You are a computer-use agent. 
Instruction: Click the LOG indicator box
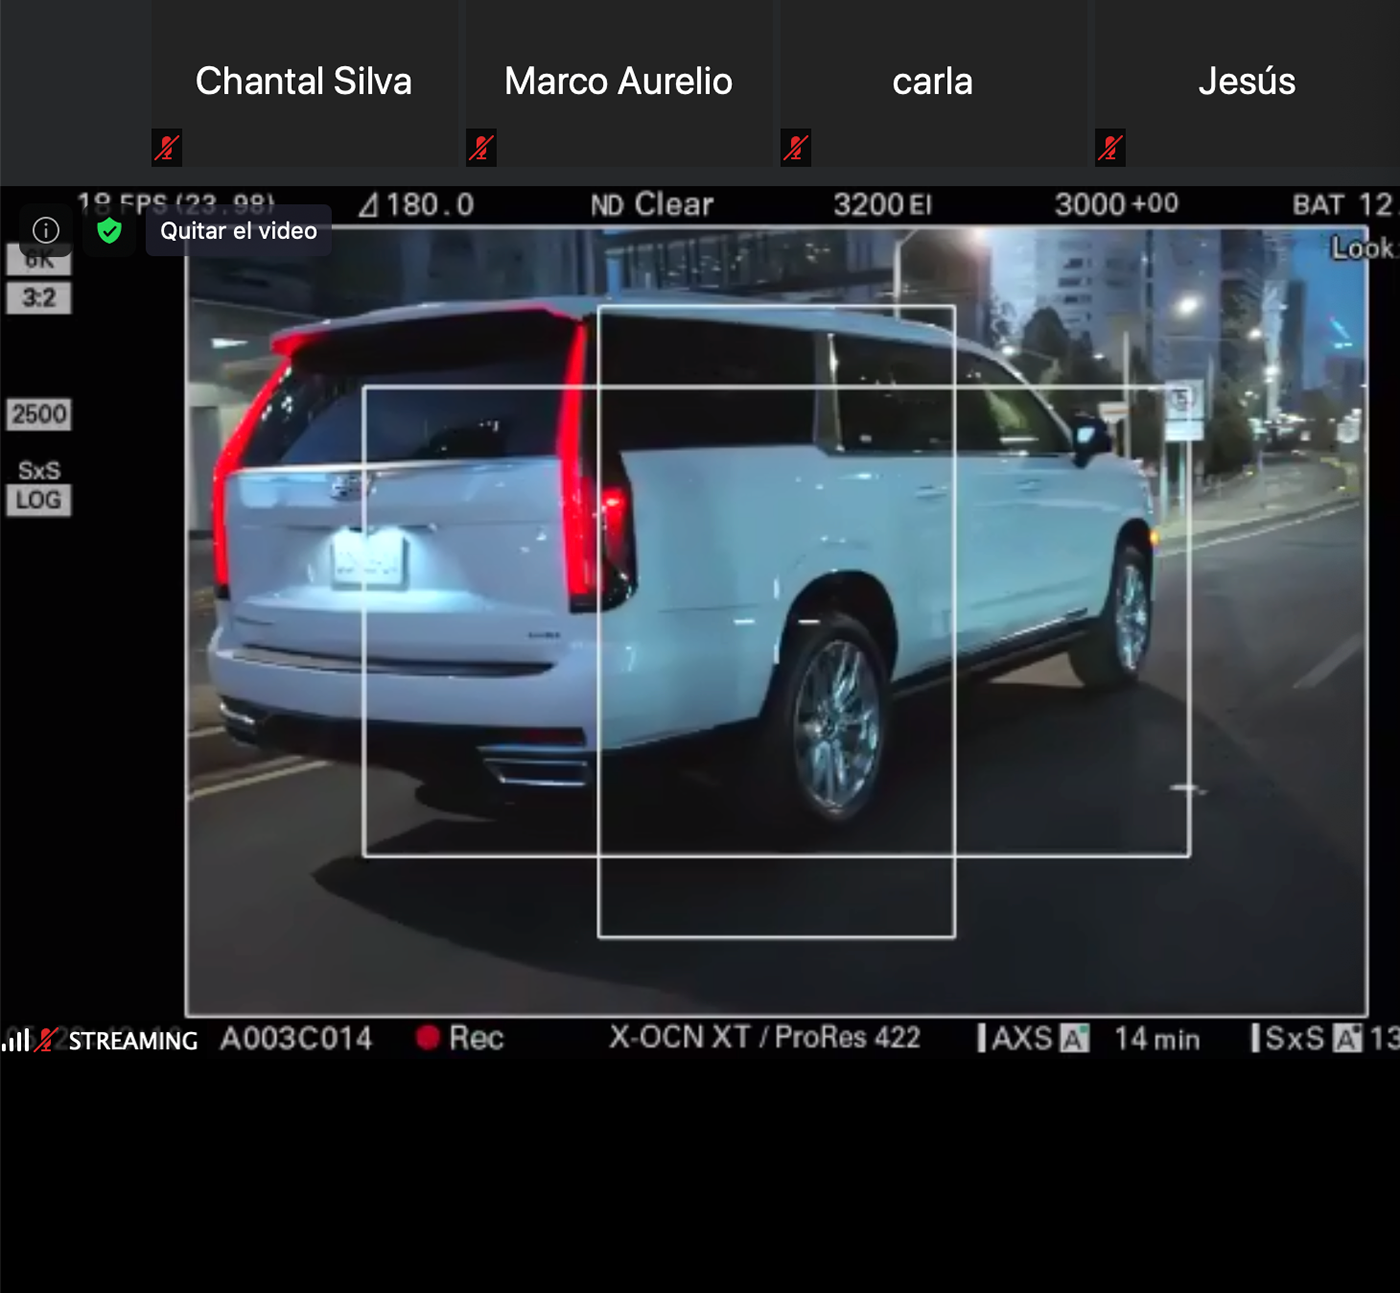(x=39, y=500)
